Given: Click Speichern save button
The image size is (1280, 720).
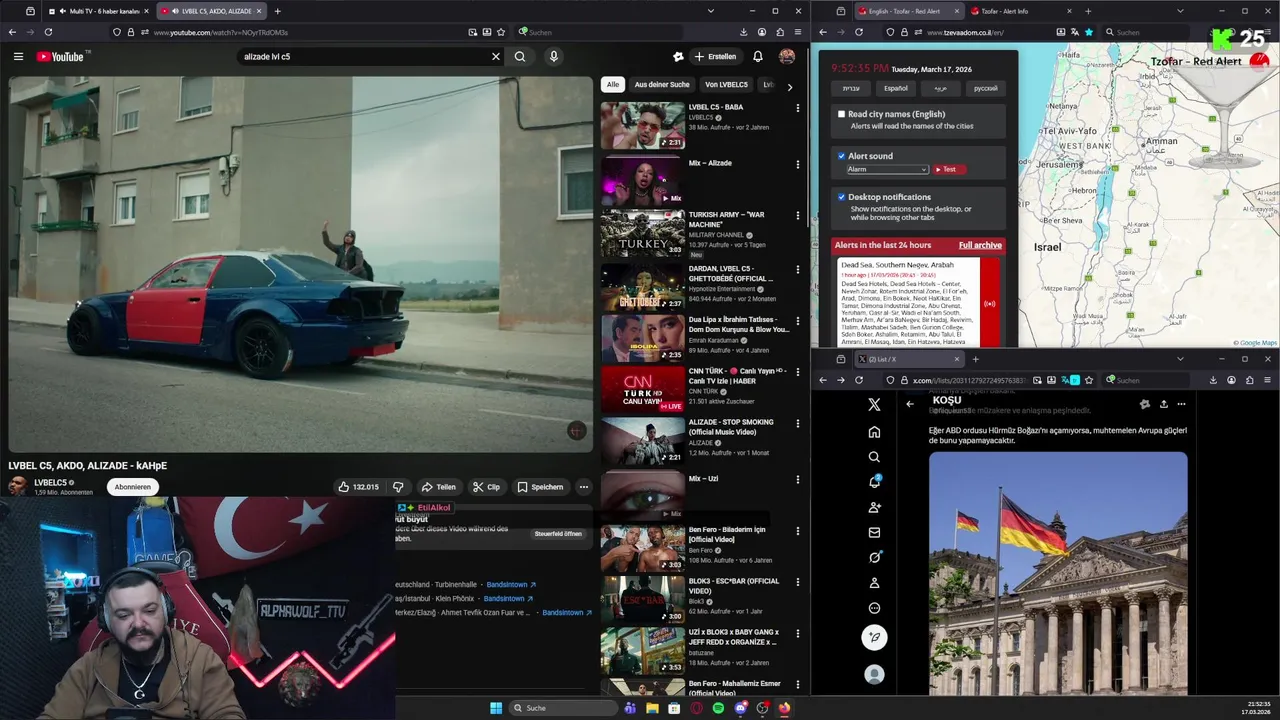Looking at the screenshot, I should 540,487.
